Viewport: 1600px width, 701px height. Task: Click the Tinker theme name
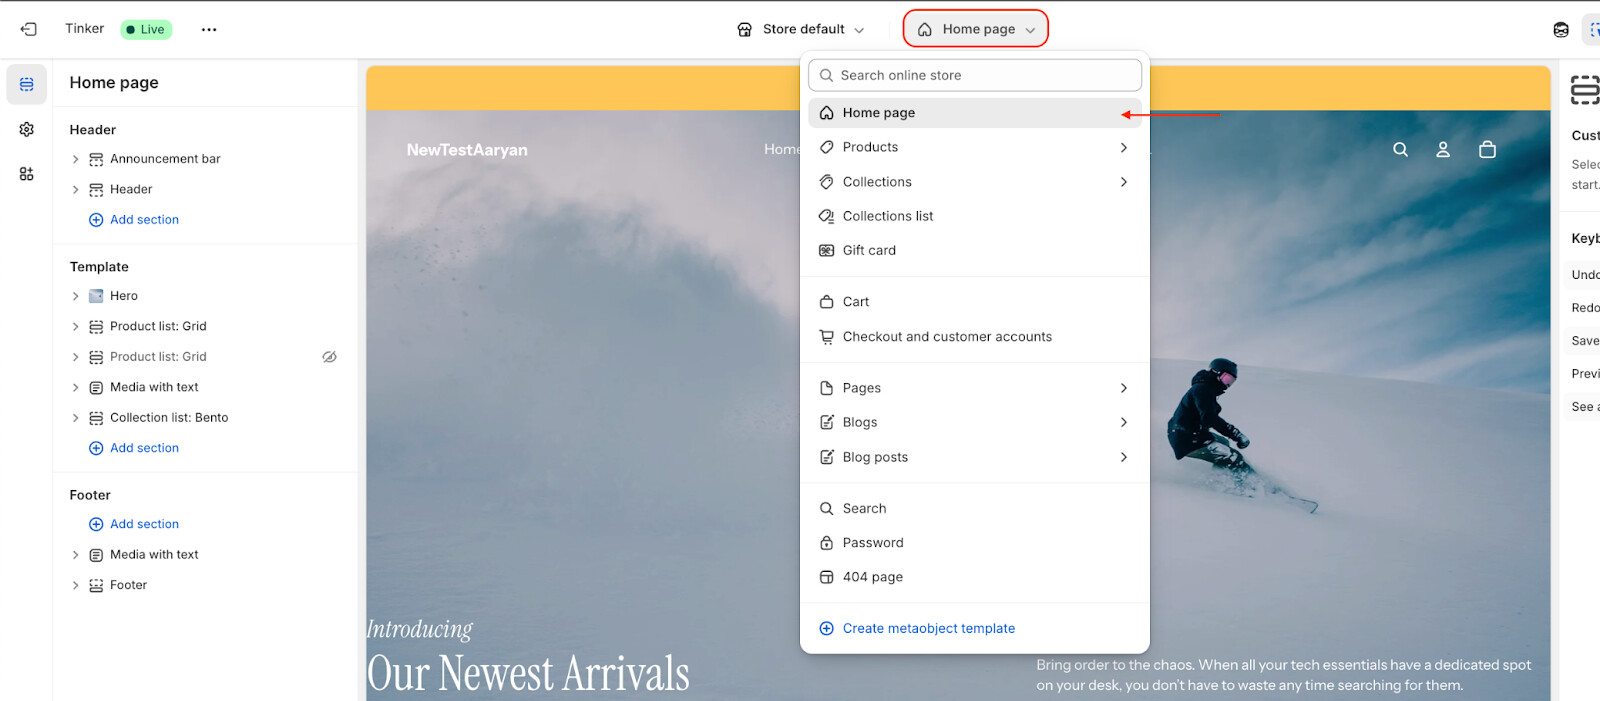pyautogui.click(x=85, y=29)
